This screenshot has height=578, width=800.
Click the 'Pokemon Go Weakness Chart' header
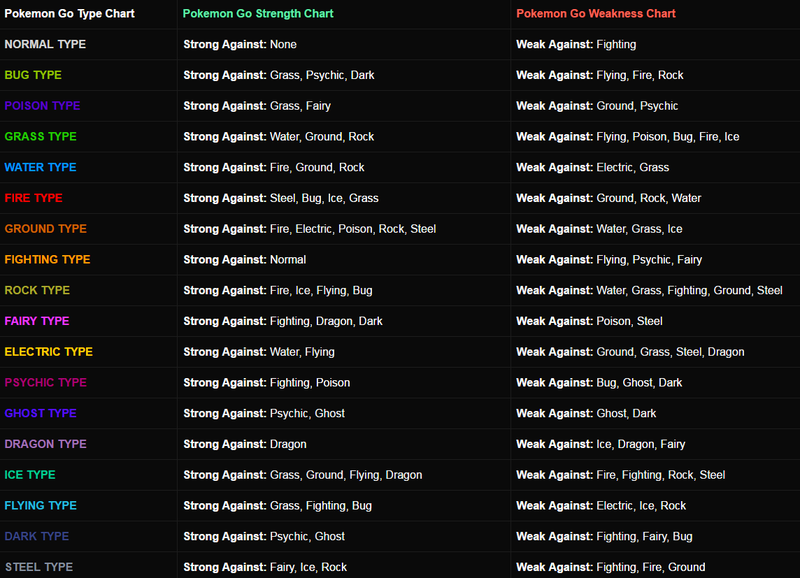596,14
